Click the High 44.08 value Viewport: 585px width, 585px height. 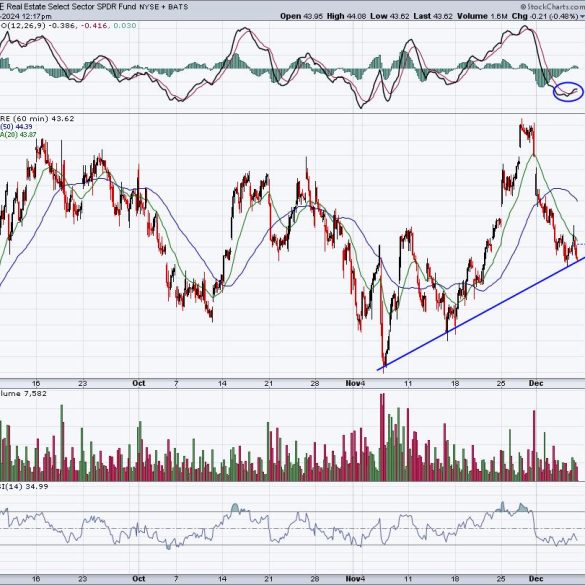(x=347, y=16)
